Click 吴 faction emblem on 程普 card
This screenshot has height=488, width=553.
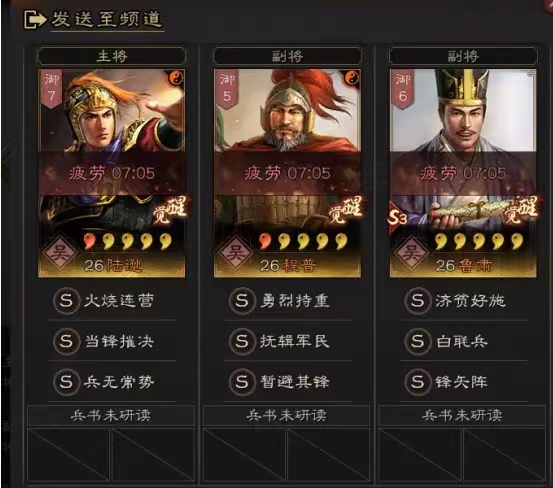[x=235, y=253]
